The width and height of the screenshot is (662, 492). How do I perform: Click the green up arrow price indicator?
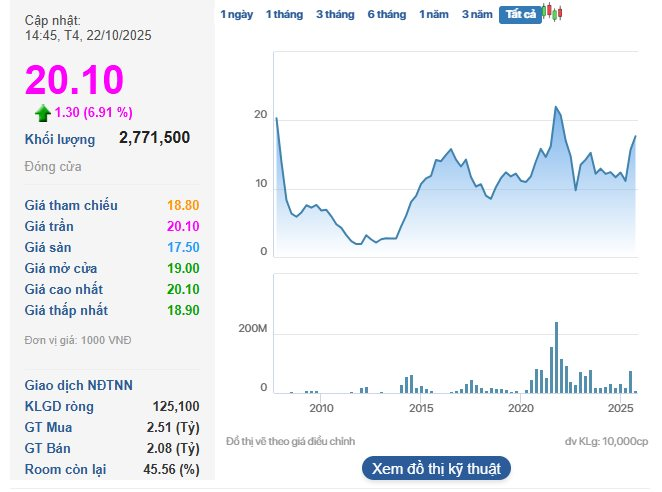[42, 112]
